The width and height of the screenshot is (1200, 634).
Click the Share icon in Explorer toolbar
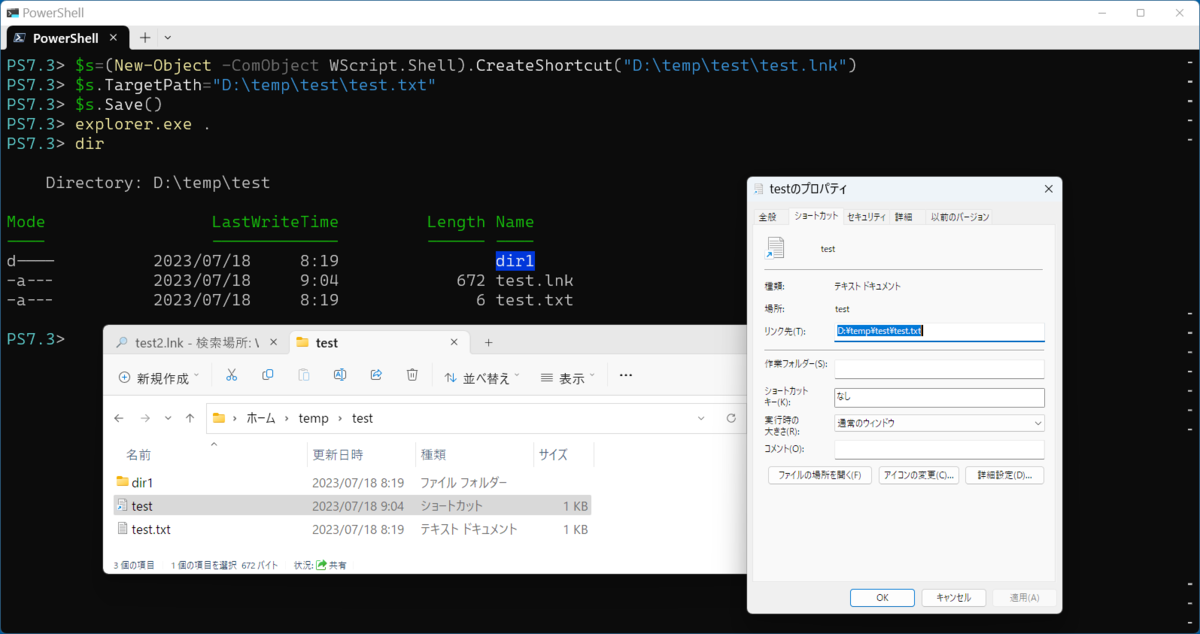click(x=376, y=375)
